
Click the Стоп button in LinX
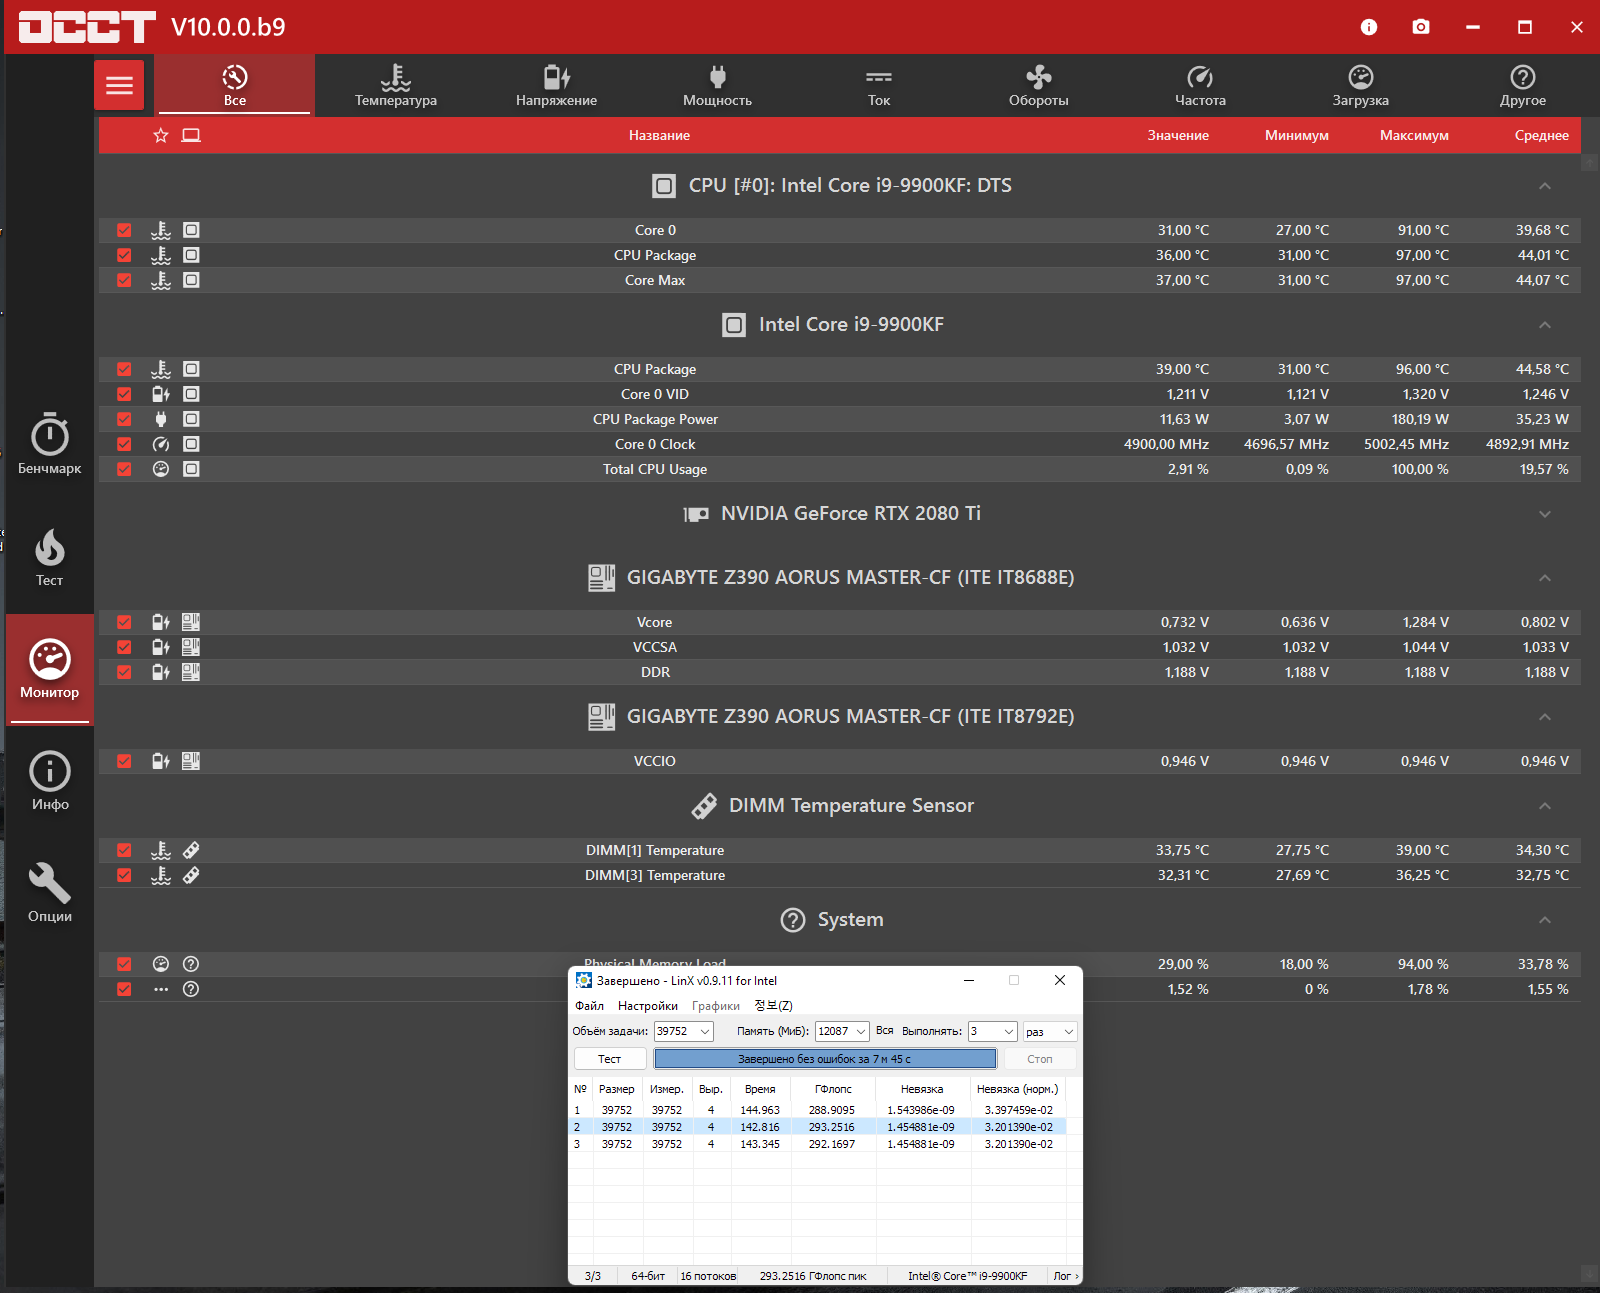click(x=1040, y=1059)
